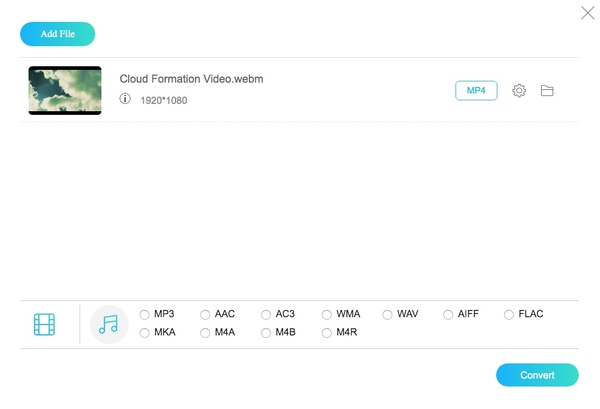
Task: Choose WAV audio format
Action: click(x=387, y=314)
